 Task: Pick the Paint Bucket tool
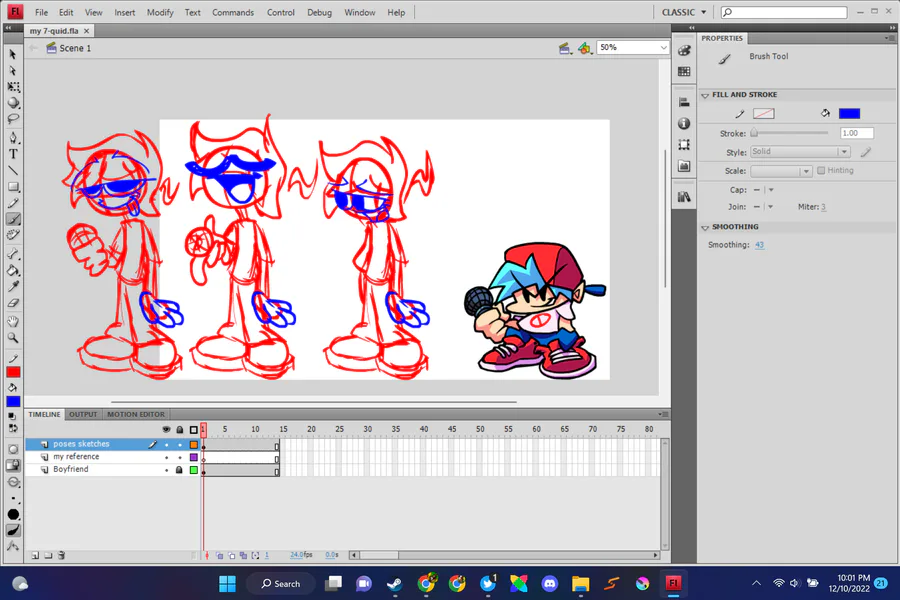pyautogui.click(x=13, y=270)
